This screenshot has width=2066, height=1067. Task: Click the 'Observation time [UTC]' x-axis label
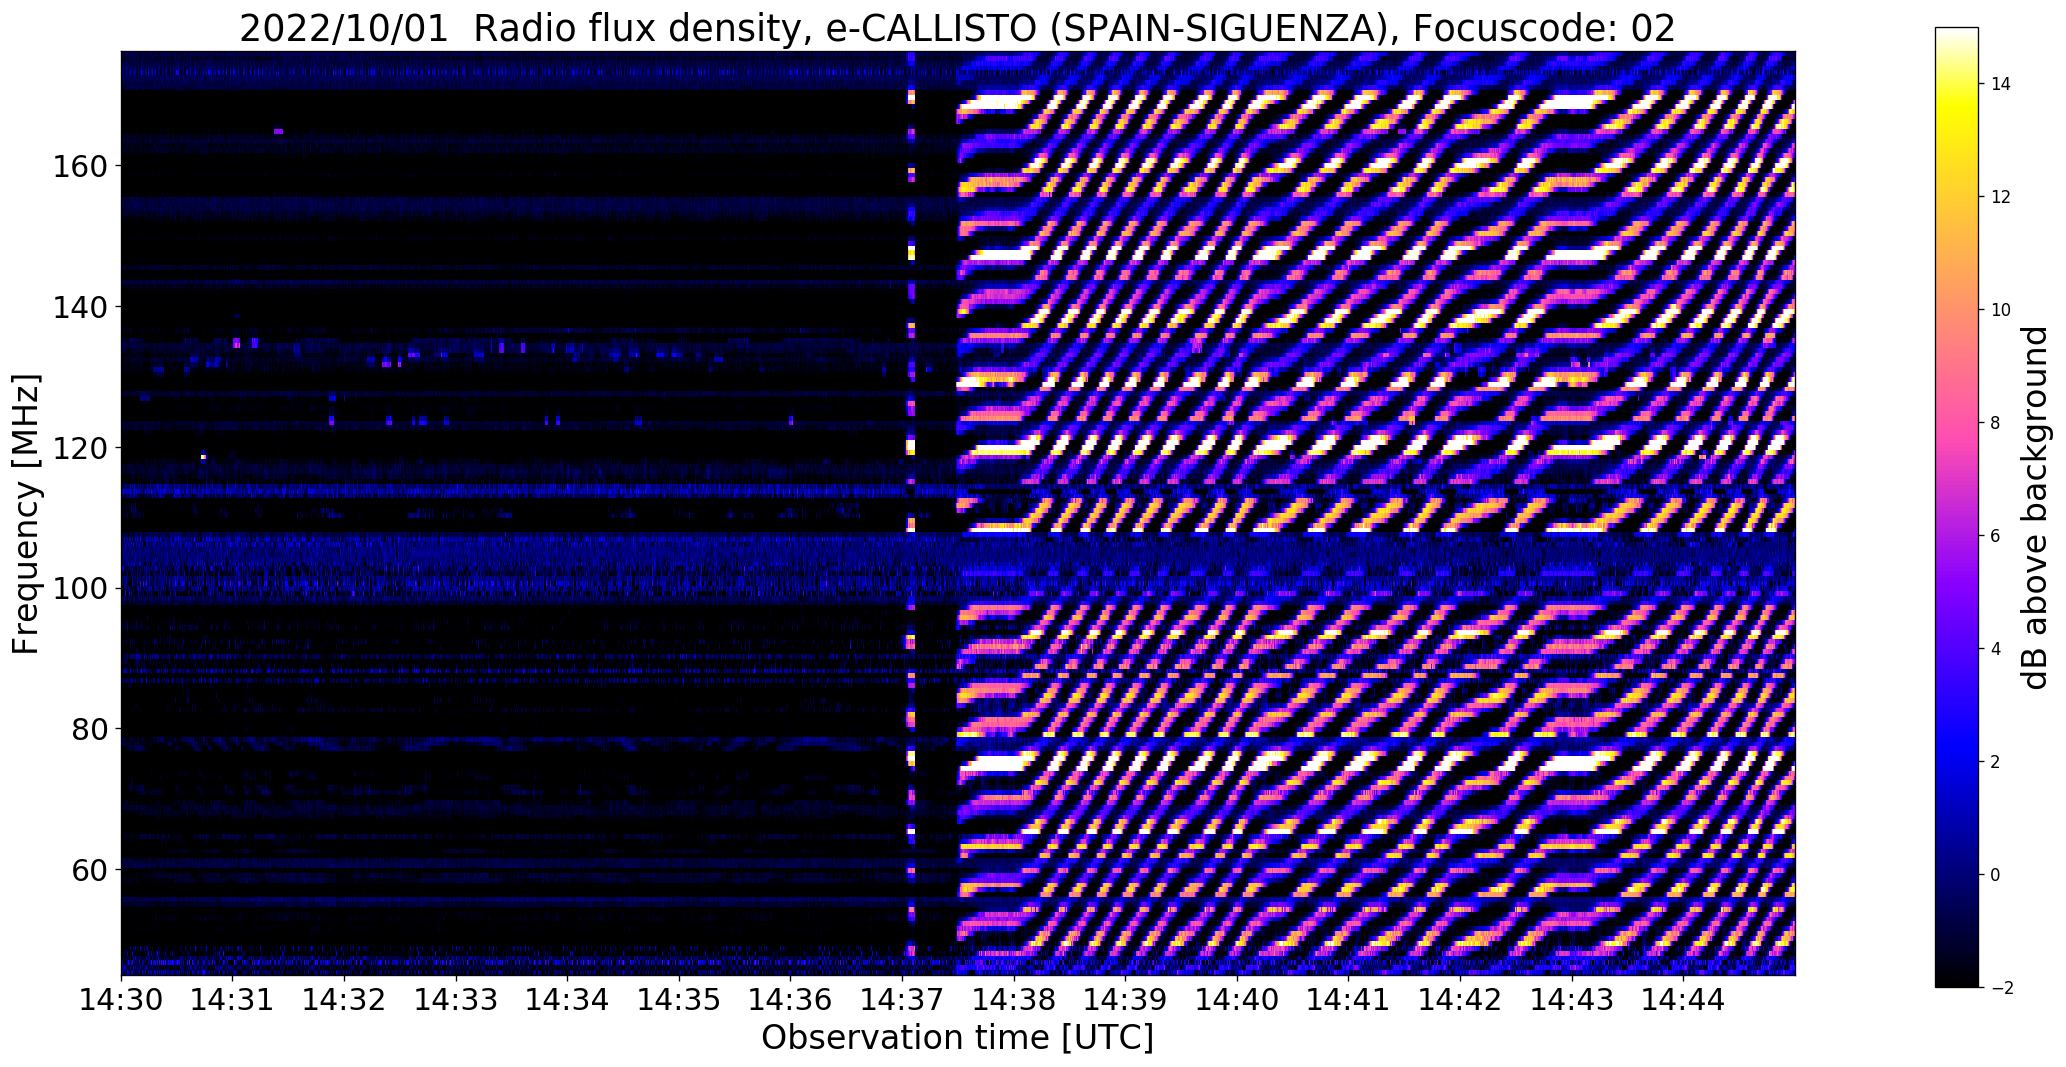click(x=957, y=1037)
